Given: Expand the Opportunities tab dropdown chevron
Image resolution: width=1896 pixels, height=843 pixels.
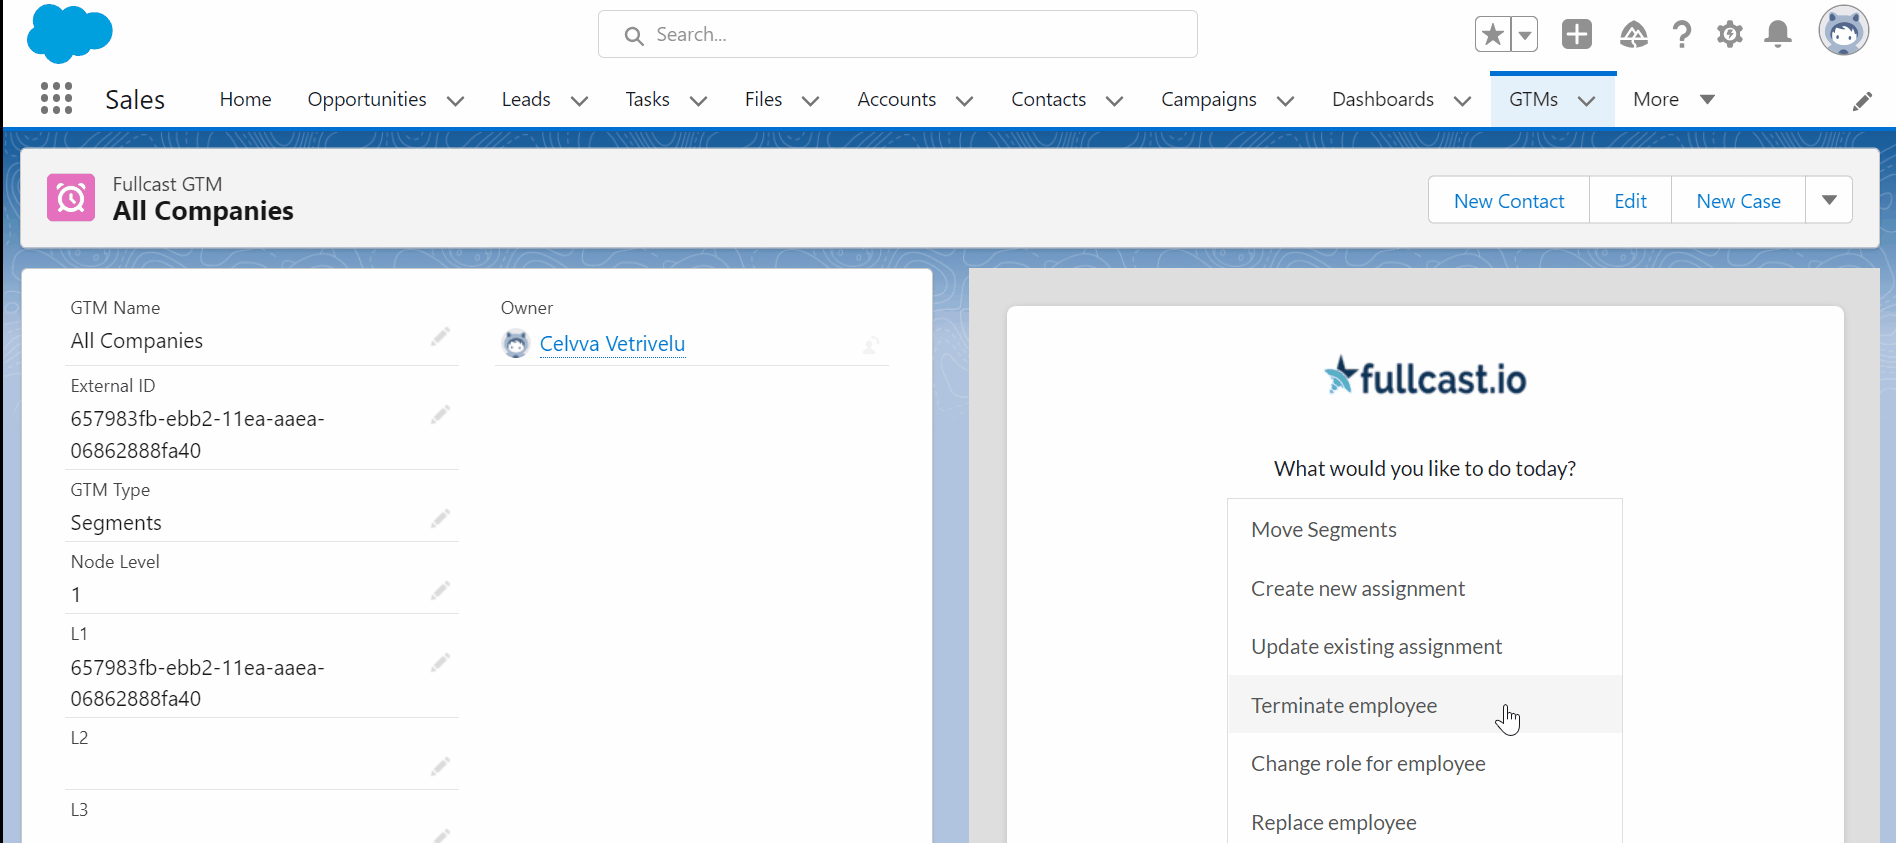Looking at the screenshot, I should tap(455, 101).
